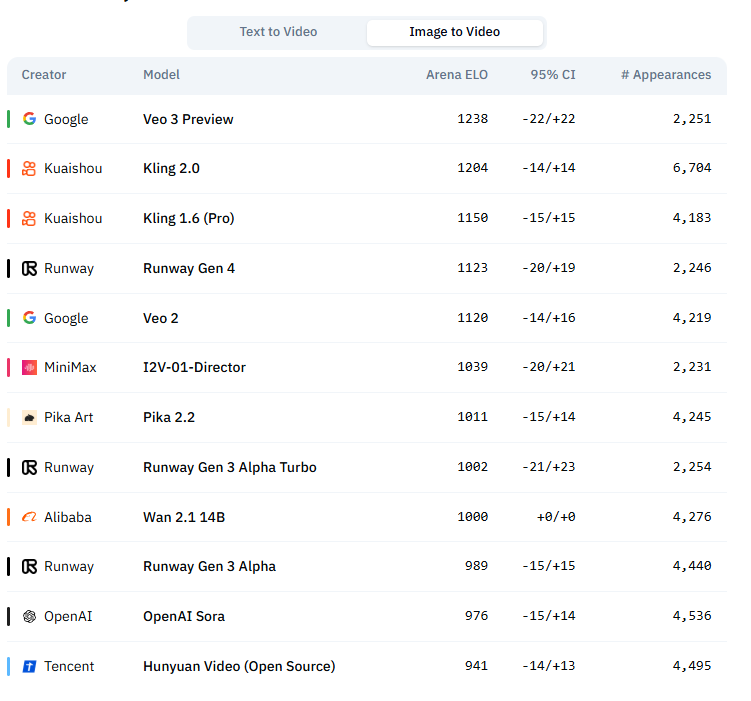Click the Kuaishou logo in Kling 1.6 (Pro) row

point(29,218)
